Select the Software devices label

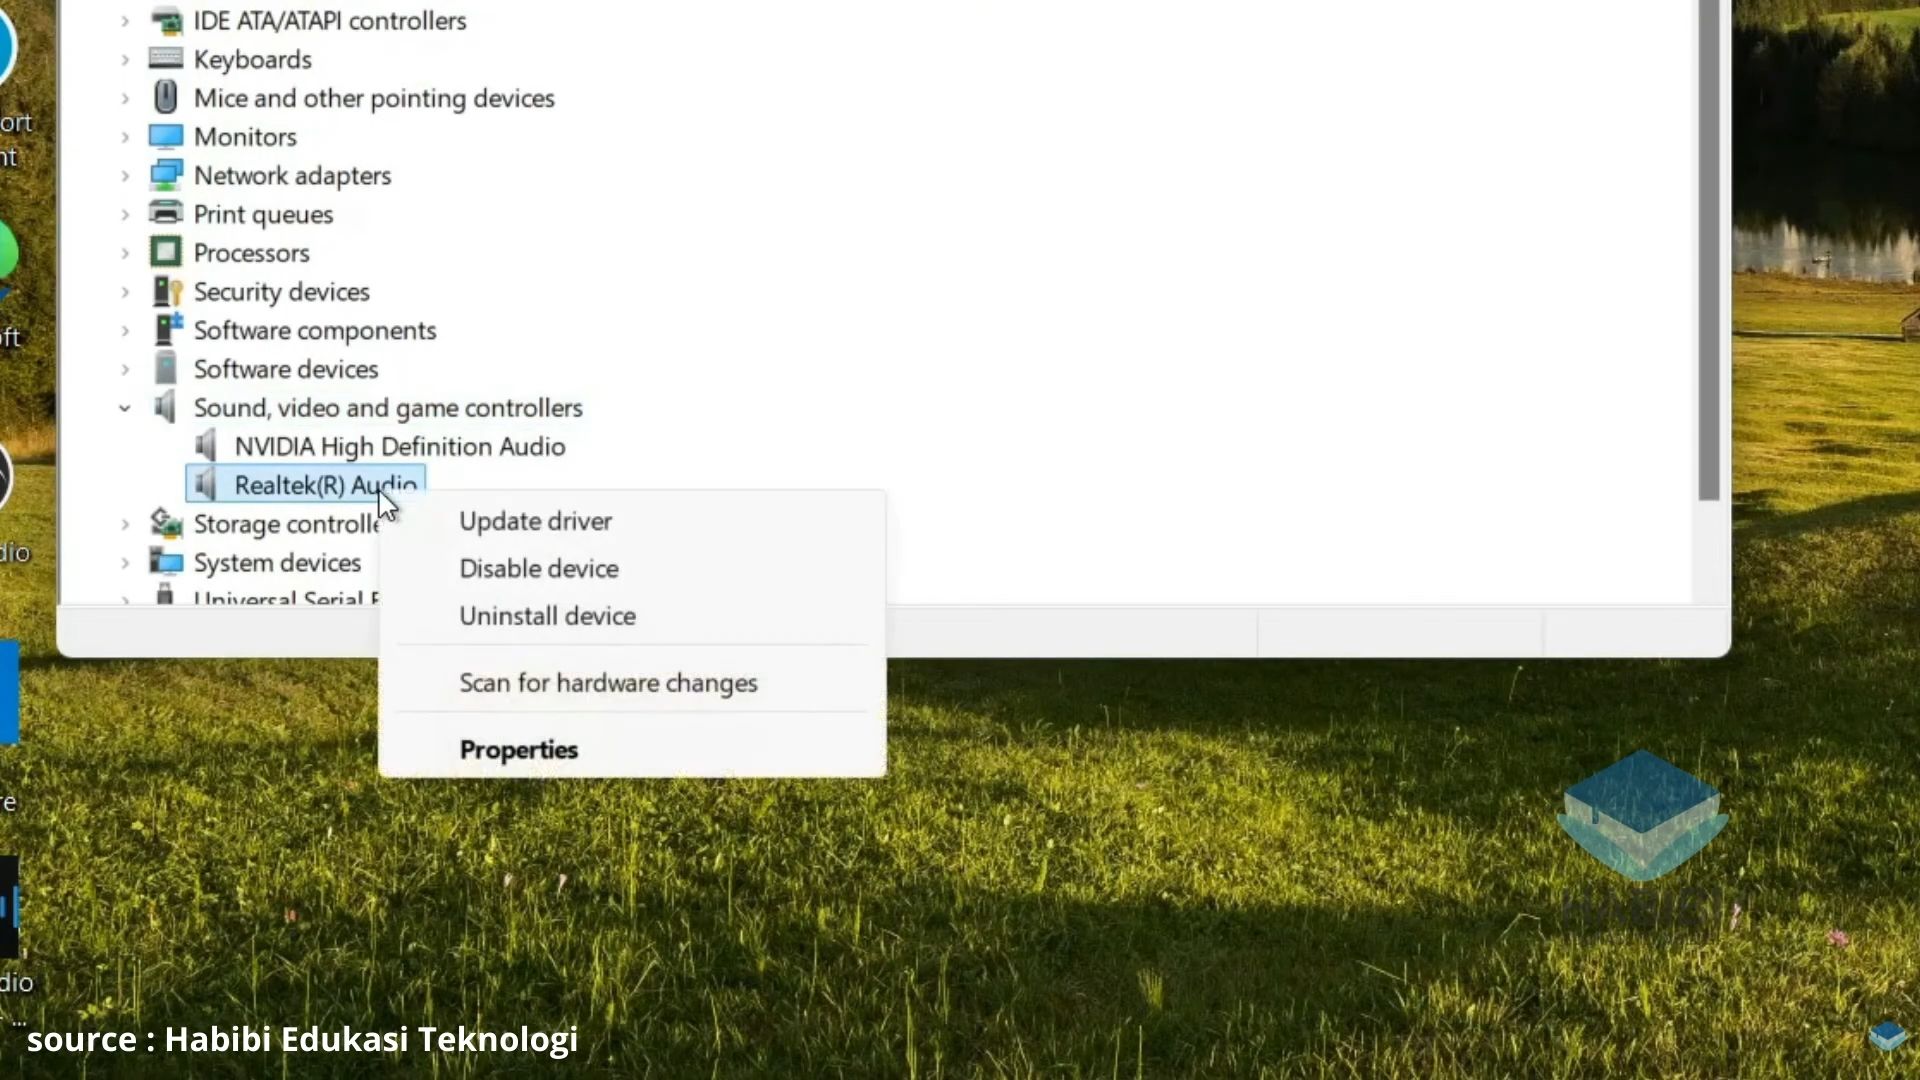click(286, 369)
